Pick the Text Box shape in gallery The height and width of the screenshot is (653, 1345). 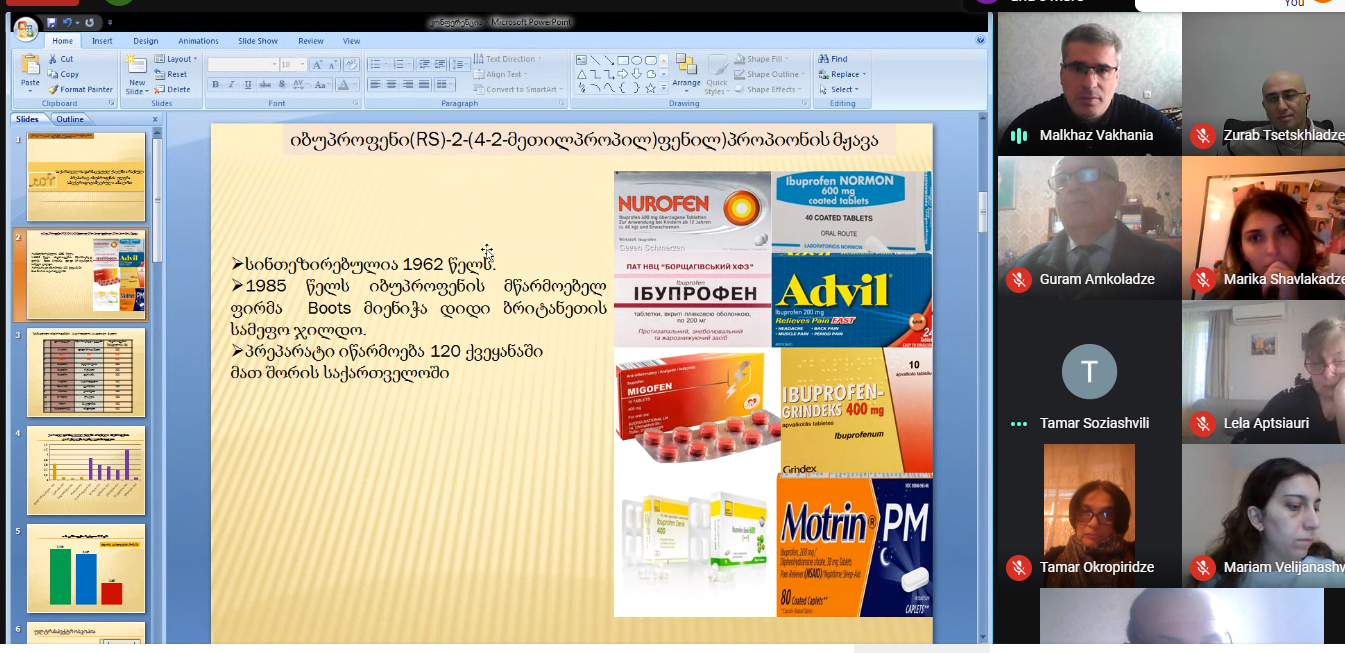pyautogui.click(x=581, y=60)
